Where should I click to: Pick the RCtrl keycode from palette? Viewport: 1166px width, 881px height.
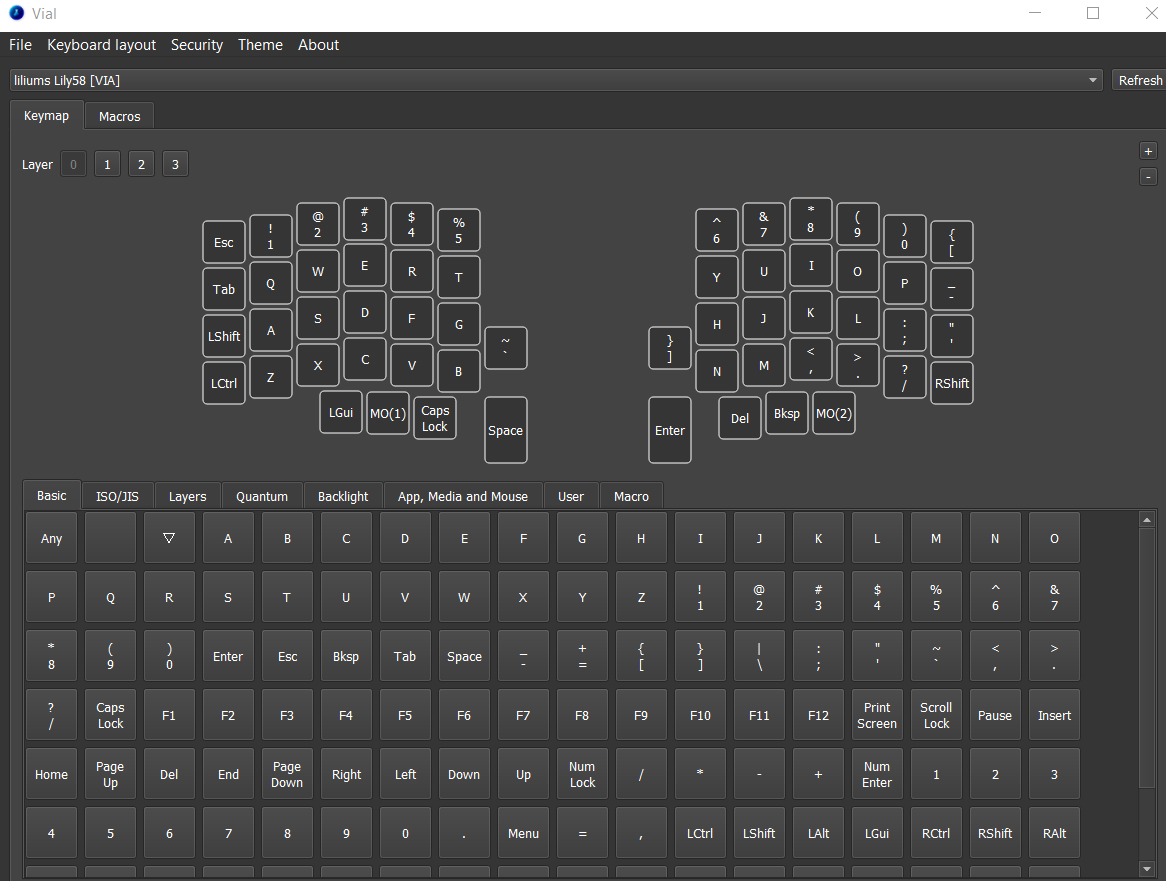click(936, 833)
